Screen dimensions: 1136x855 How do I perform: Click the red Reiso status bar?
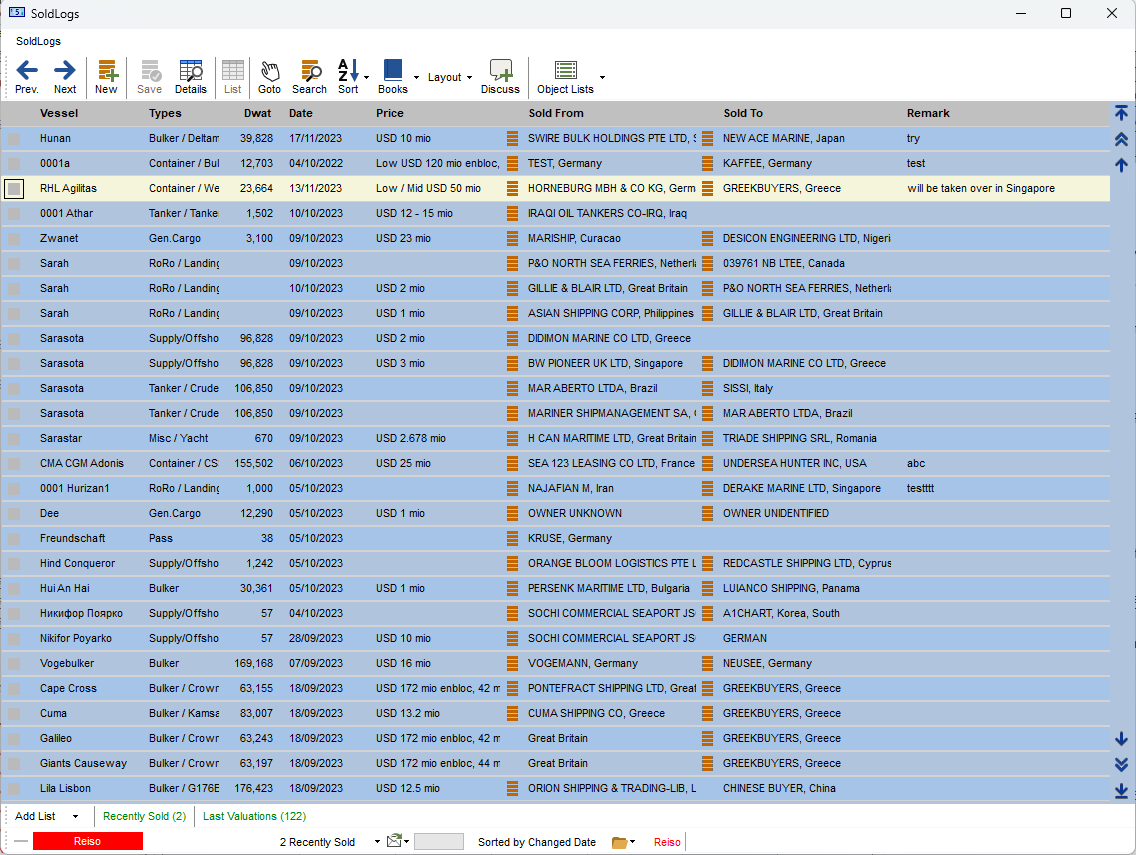pyautogui.click(x=88, y=841)
